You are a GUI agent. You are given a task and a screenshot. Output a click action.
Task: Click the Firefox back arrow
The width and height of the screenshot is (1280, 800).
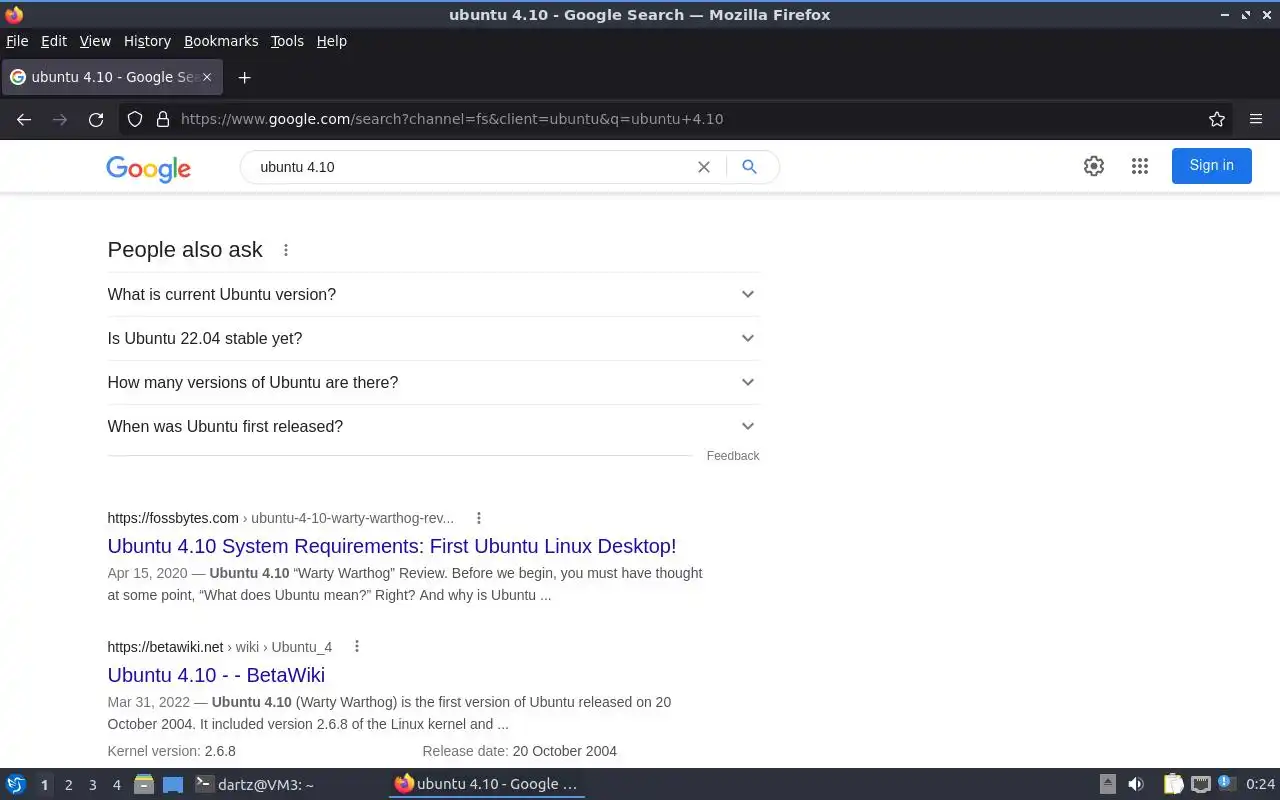(24, 119)
